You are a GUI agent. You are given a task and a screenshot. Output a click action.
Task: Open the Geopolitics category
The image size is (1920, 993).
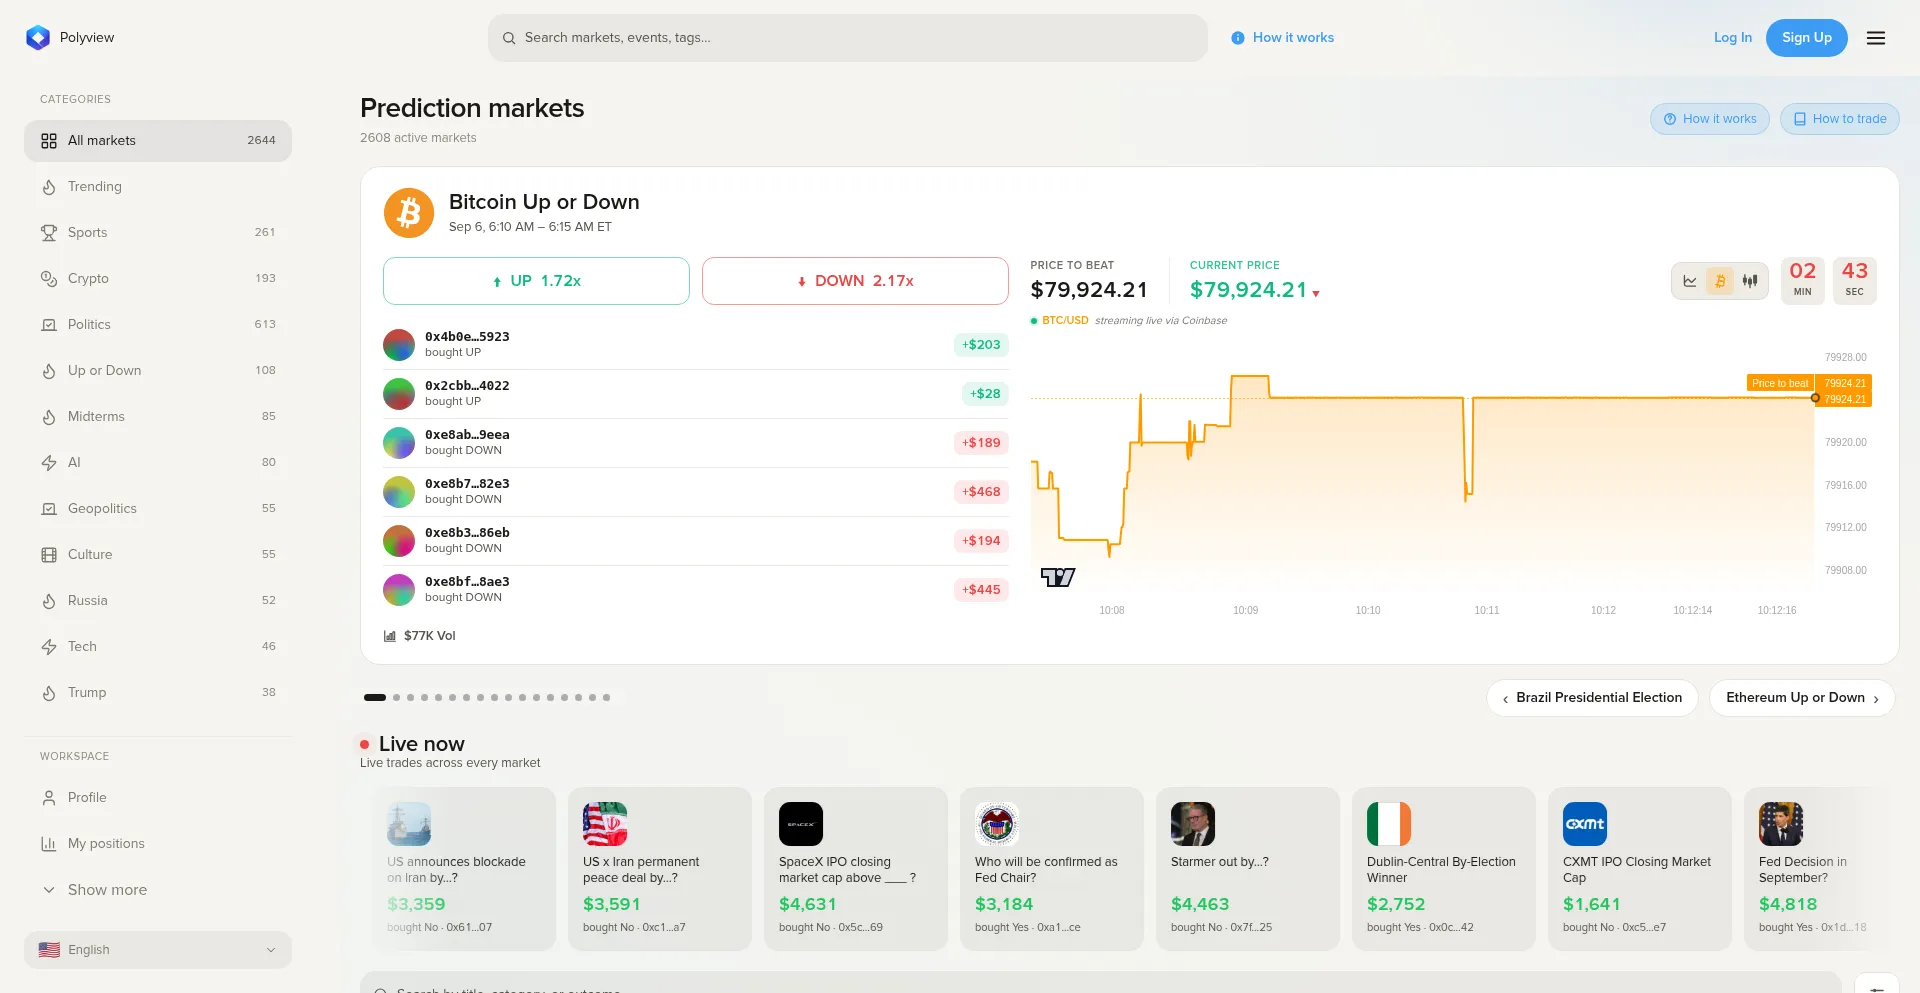click(x=158, y=509)
